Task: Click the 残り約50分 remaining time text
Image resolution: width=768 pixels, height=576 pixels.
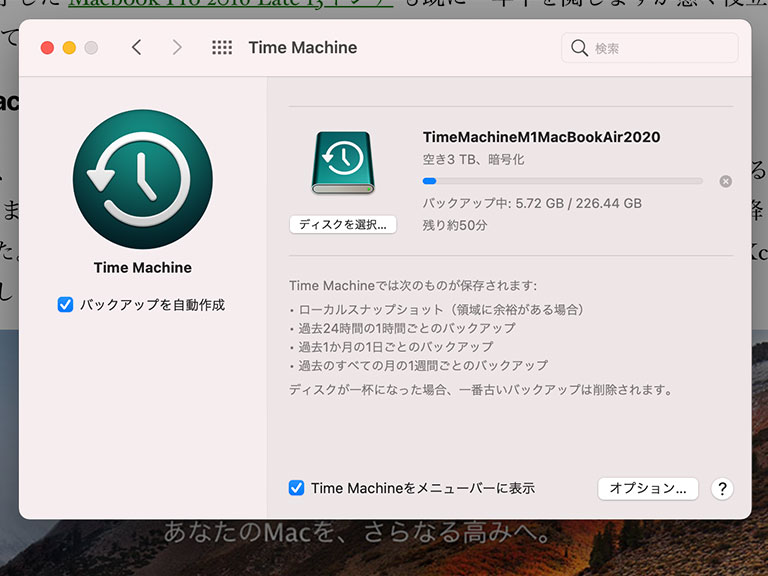Action: click(455, 225)
